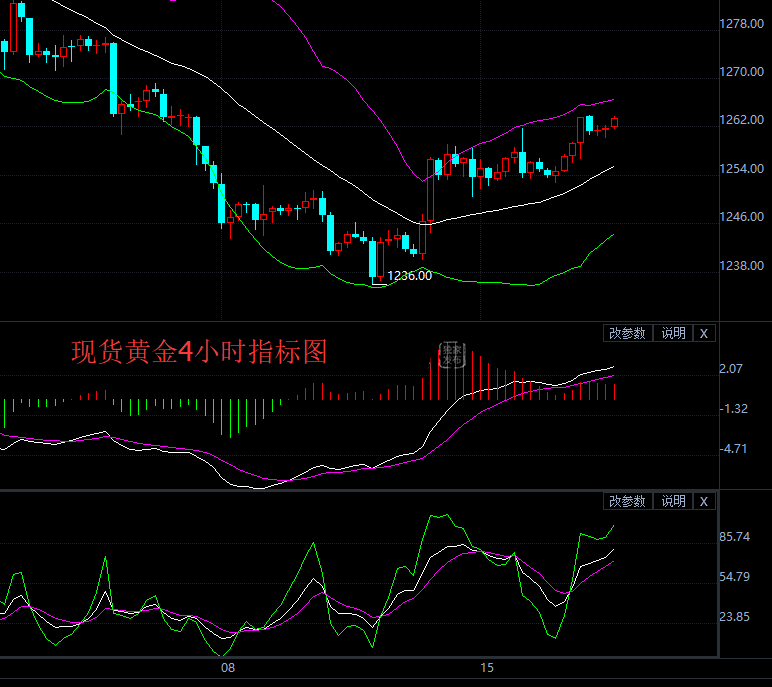772x687 pixels.
Task: Click the 85.74 KDJ scale value
Action: pyautogui.click(x=734, y=537)
